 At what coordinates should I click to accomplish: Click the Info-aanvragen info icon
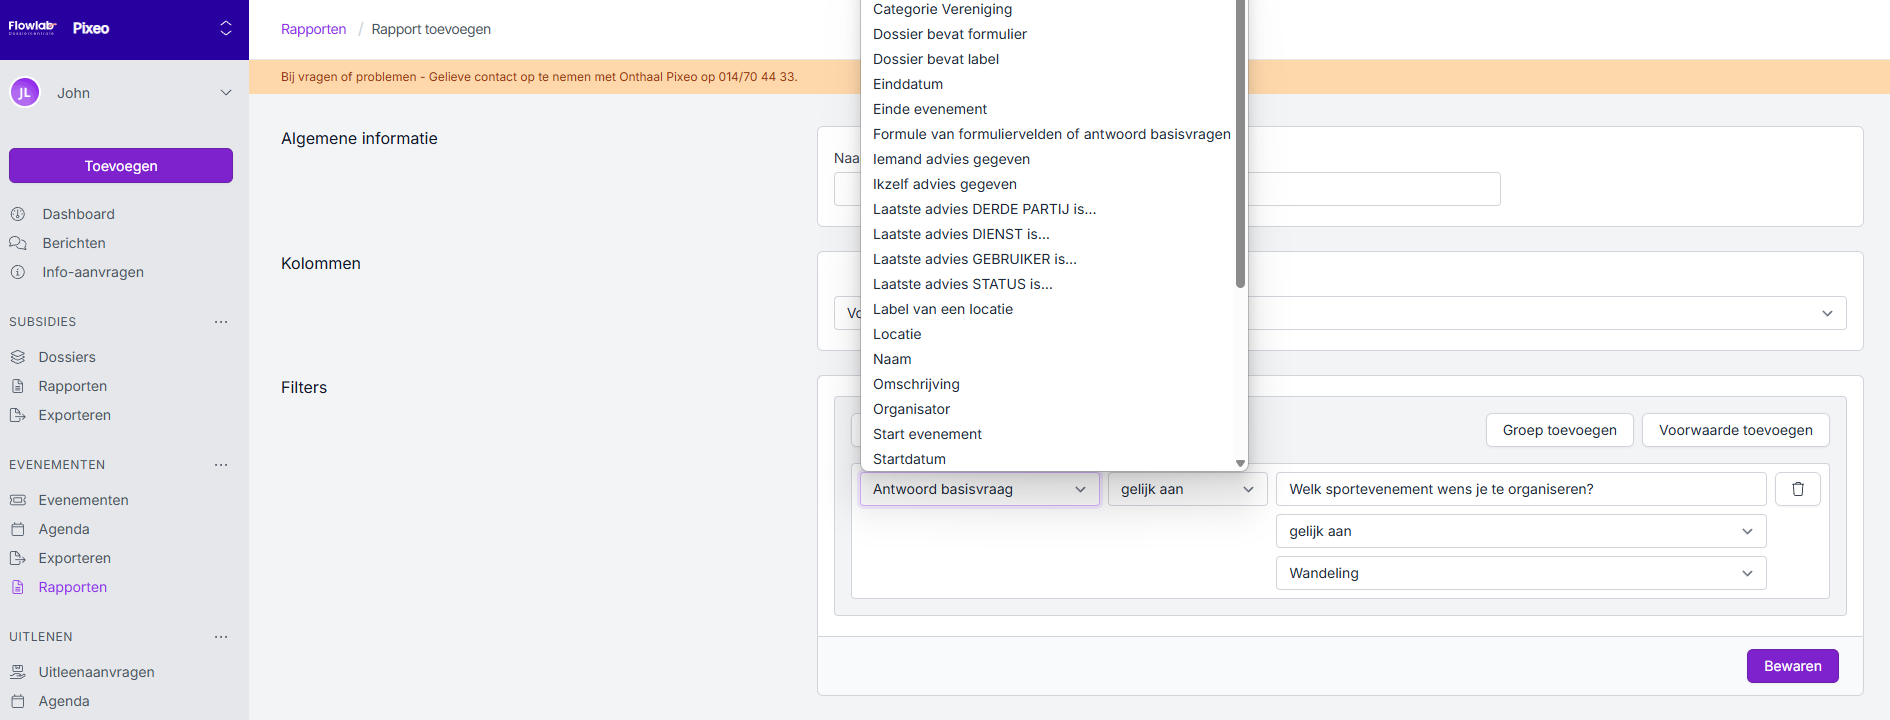(x=18, y=272)
